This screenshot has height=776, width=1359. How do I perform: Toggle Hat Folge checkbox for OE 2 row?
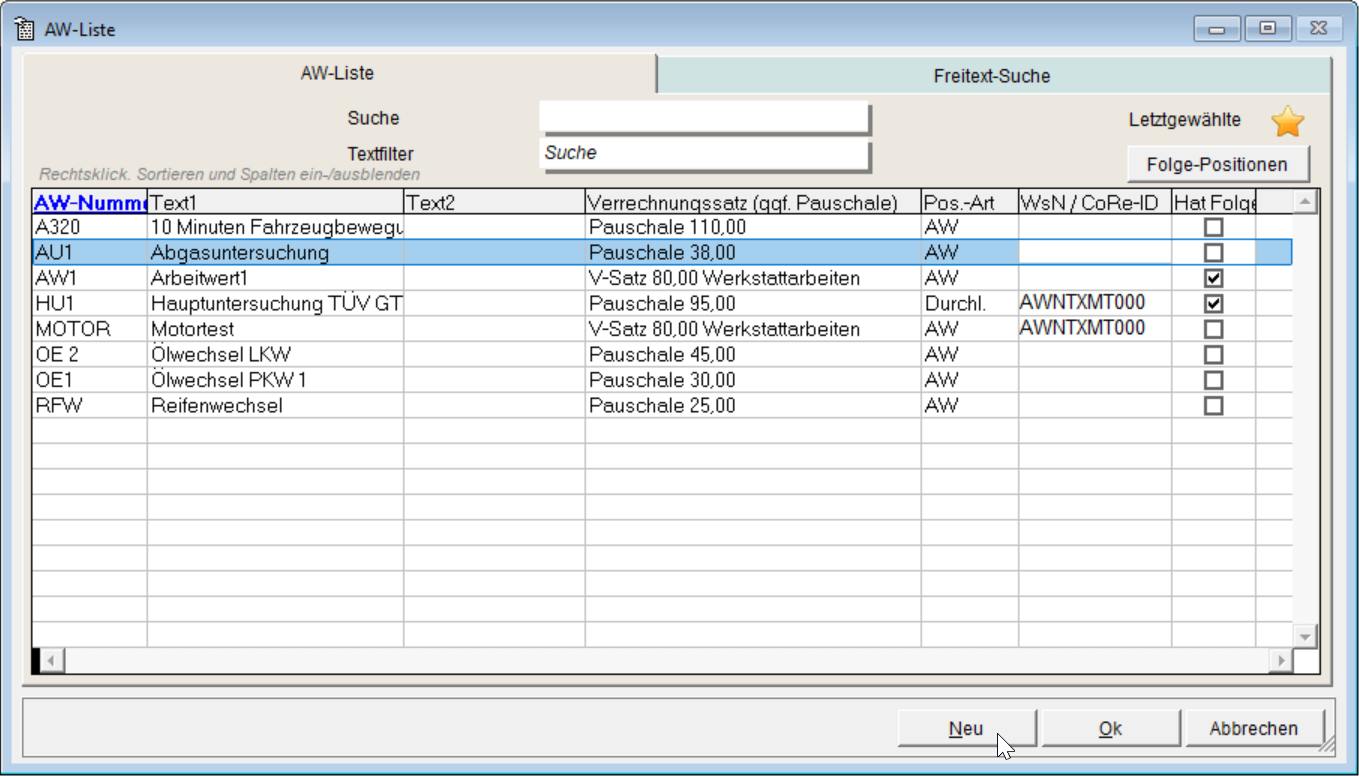pyautogui.click(x=1213, y=354)
